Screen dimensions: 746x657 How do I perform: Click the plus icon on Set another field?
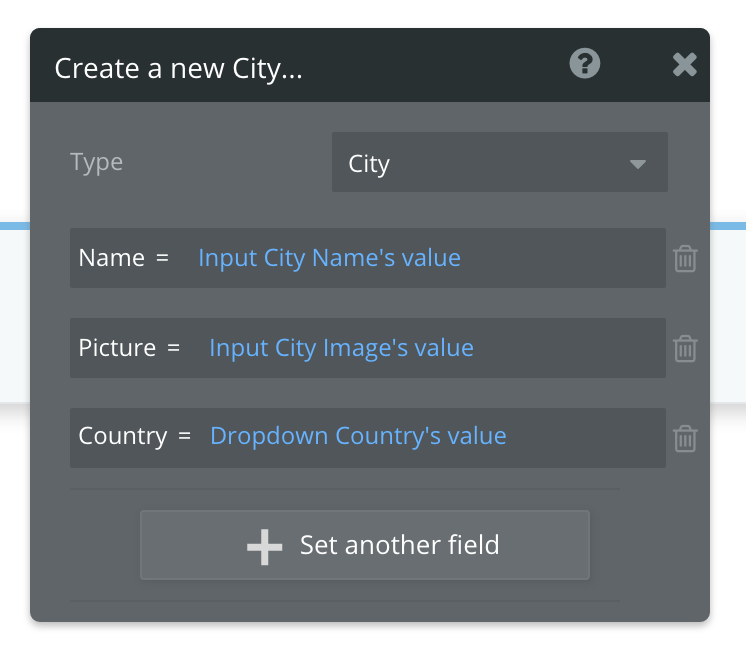point(265,546)
